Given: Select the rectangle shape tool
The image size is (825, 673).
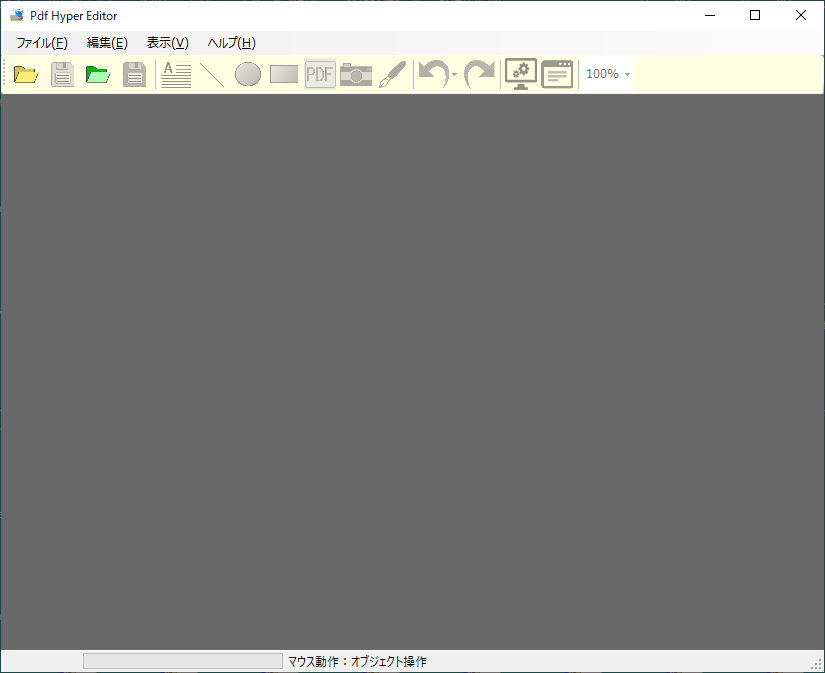Looking at the screenshot, I should tap(284, 74).
